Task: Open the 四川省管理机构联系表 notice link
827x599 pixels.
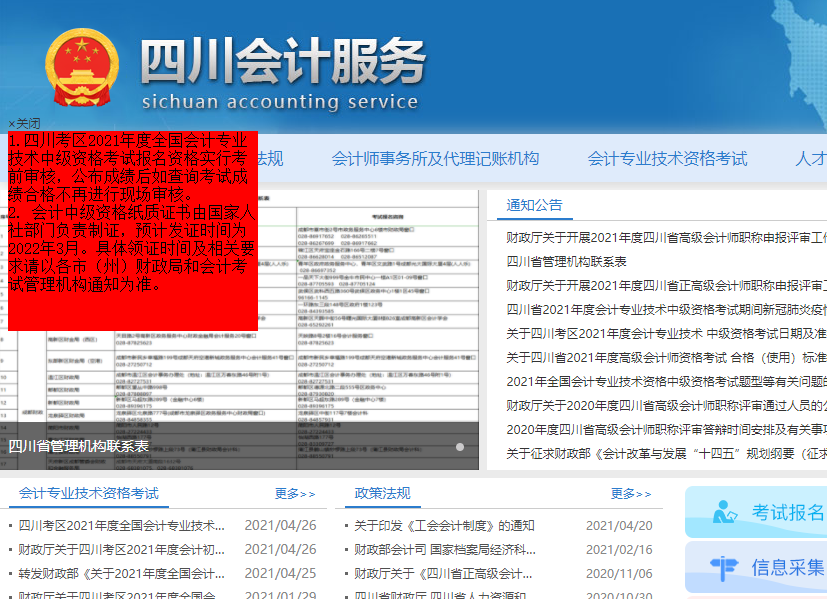Action: [x=566, y=262]
